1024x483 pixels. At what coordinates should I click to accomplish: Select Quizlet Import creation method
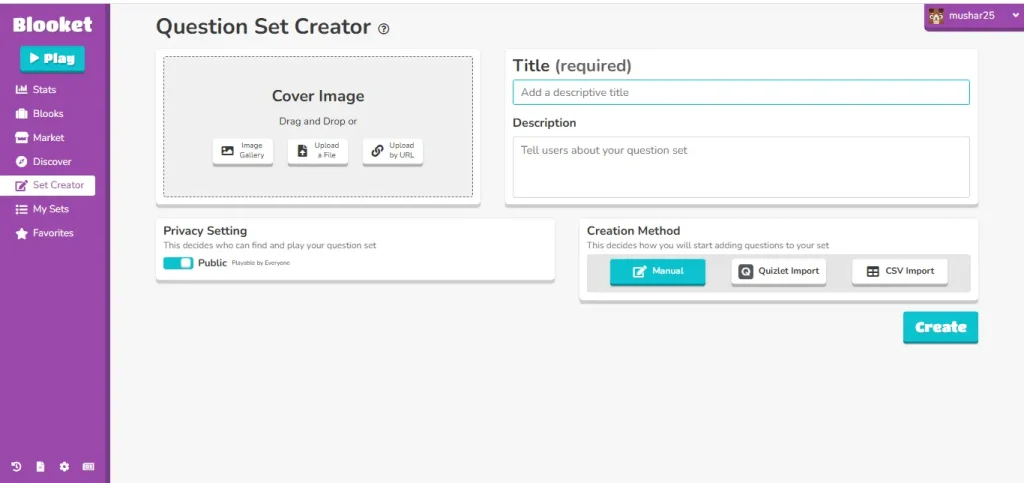tap(778, 272)
